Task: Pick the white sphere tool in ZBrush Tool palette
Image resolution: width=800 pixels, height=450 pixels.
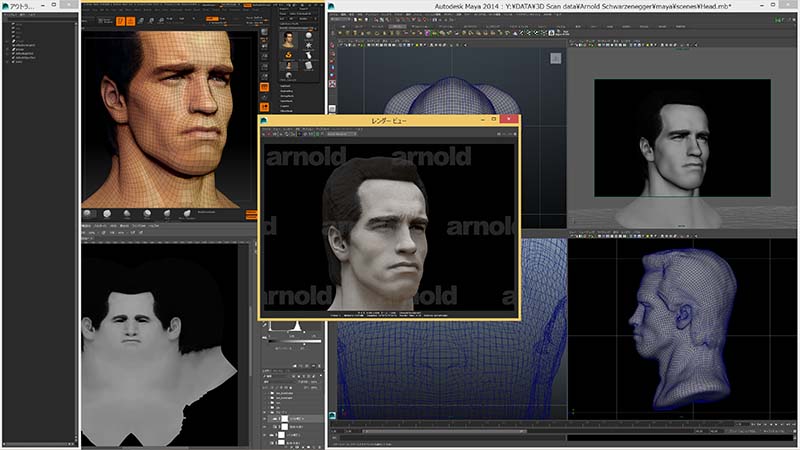Action: pyautogui.click(x=308, y=35)
